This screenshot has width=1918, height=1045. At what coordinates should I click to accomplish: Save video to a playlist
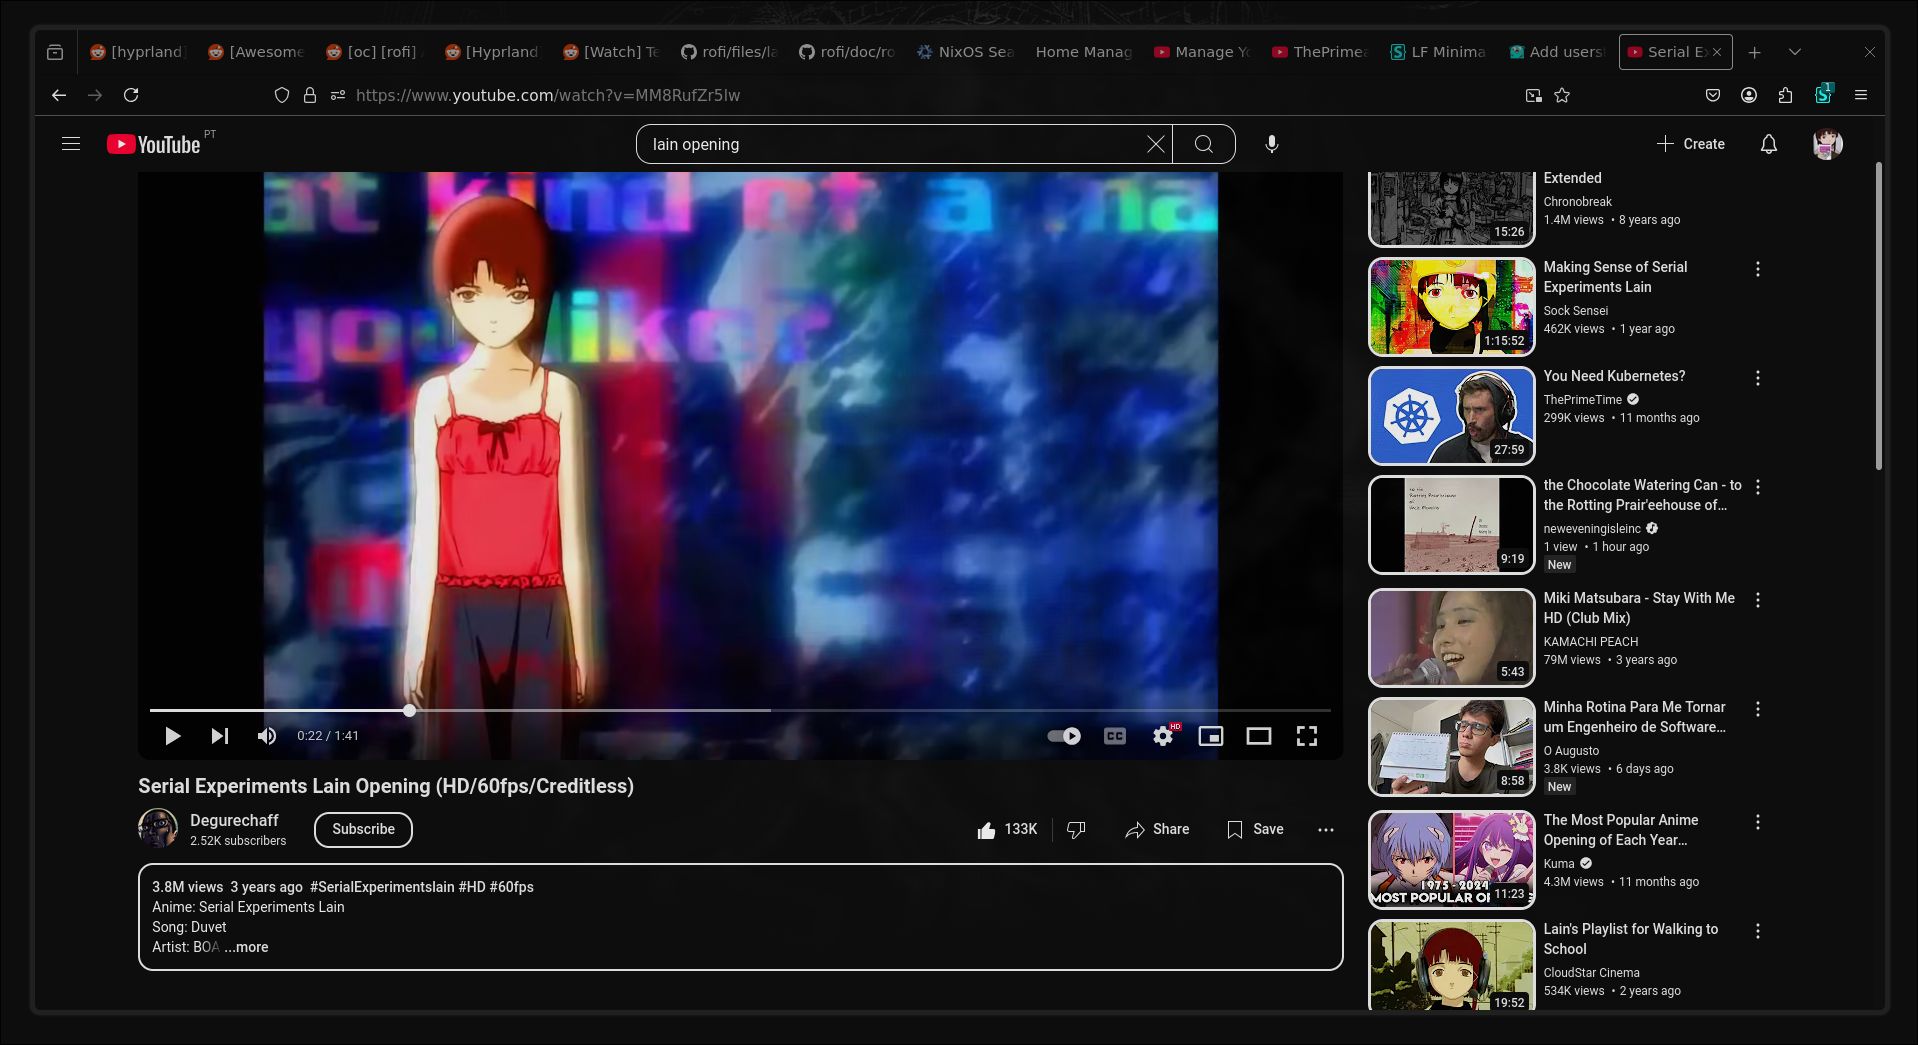tap(1255, 829)
